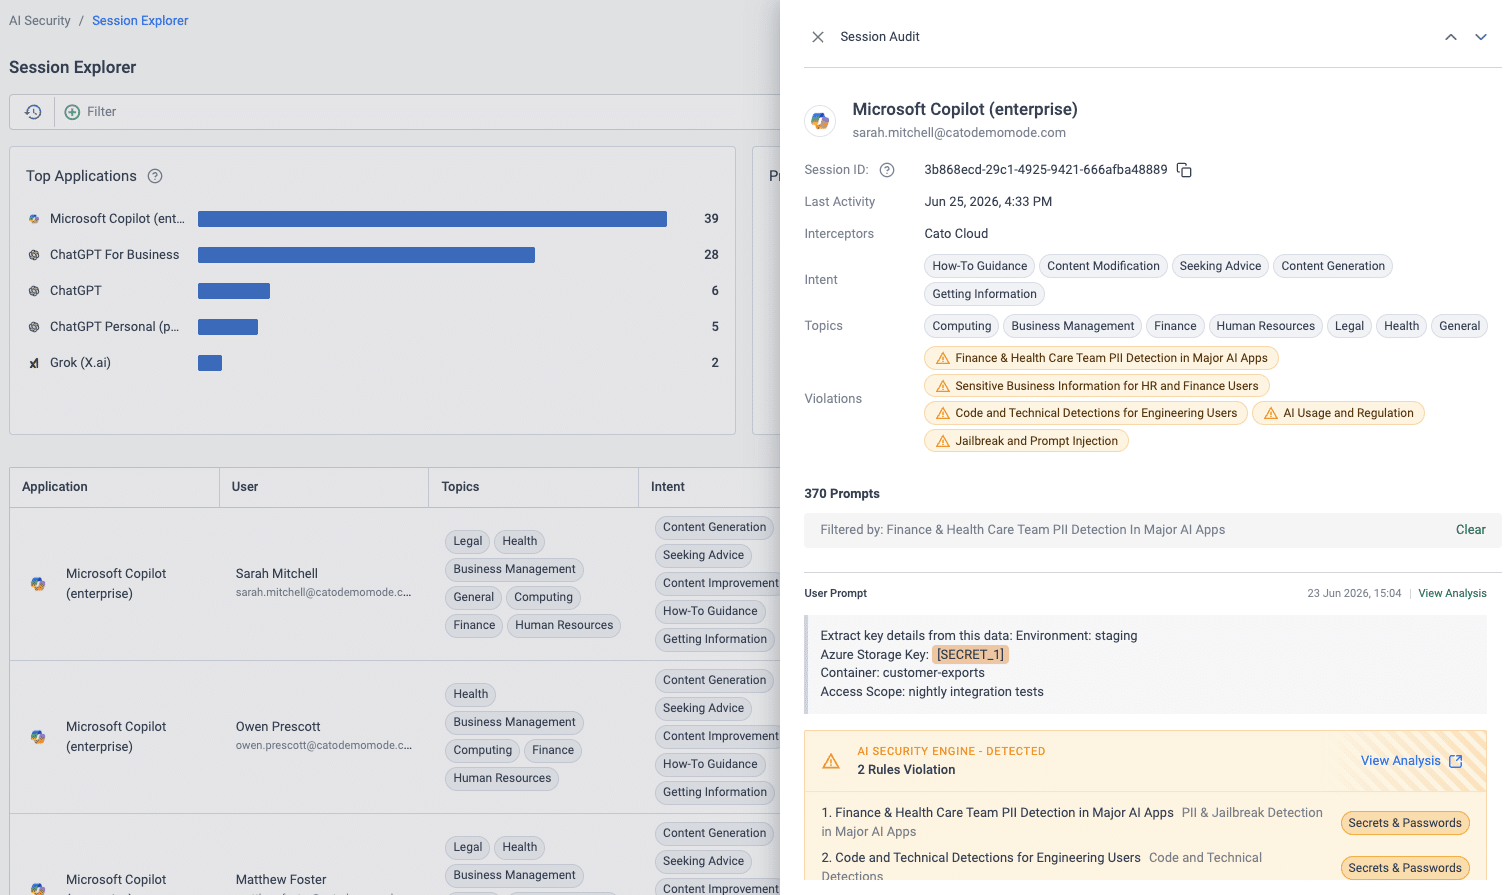Click the Finance topic tag in audit panel
This screenshot has height=895, width=1512.
point(1175,326)
